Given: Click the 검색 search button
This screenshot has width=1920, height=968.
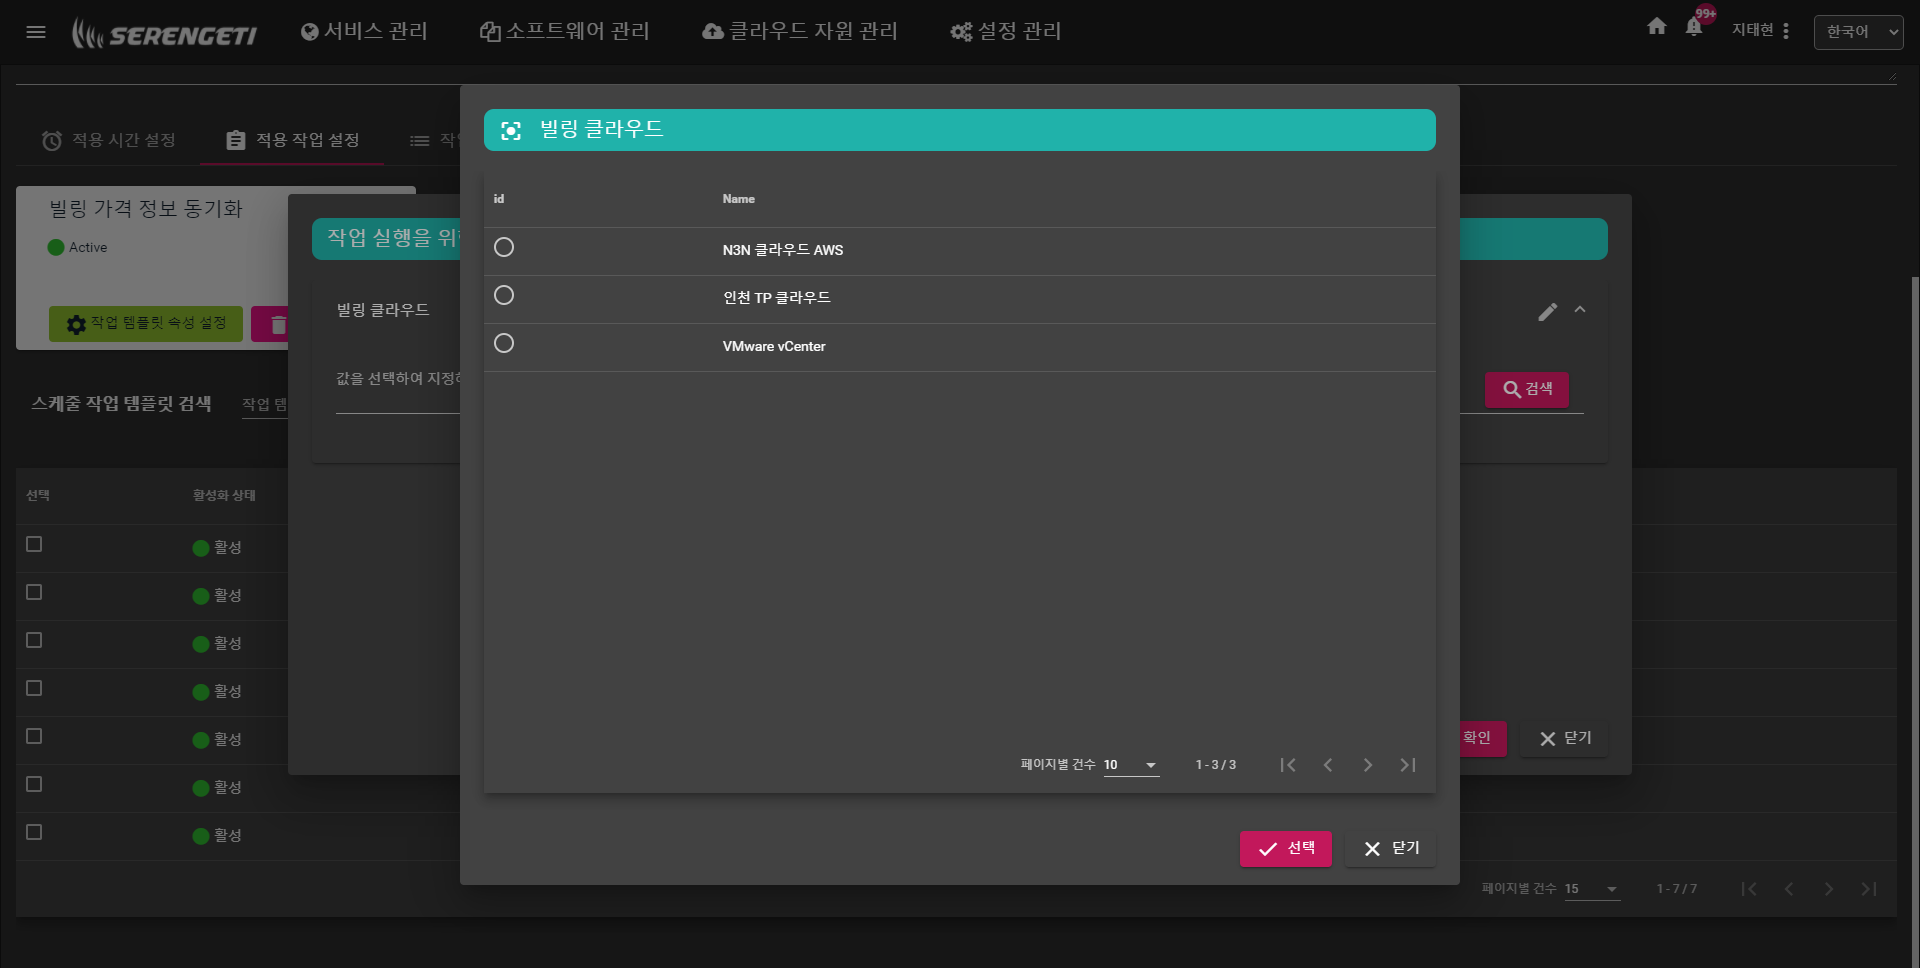Looking at the screenshot, I should pos(1527,389).
